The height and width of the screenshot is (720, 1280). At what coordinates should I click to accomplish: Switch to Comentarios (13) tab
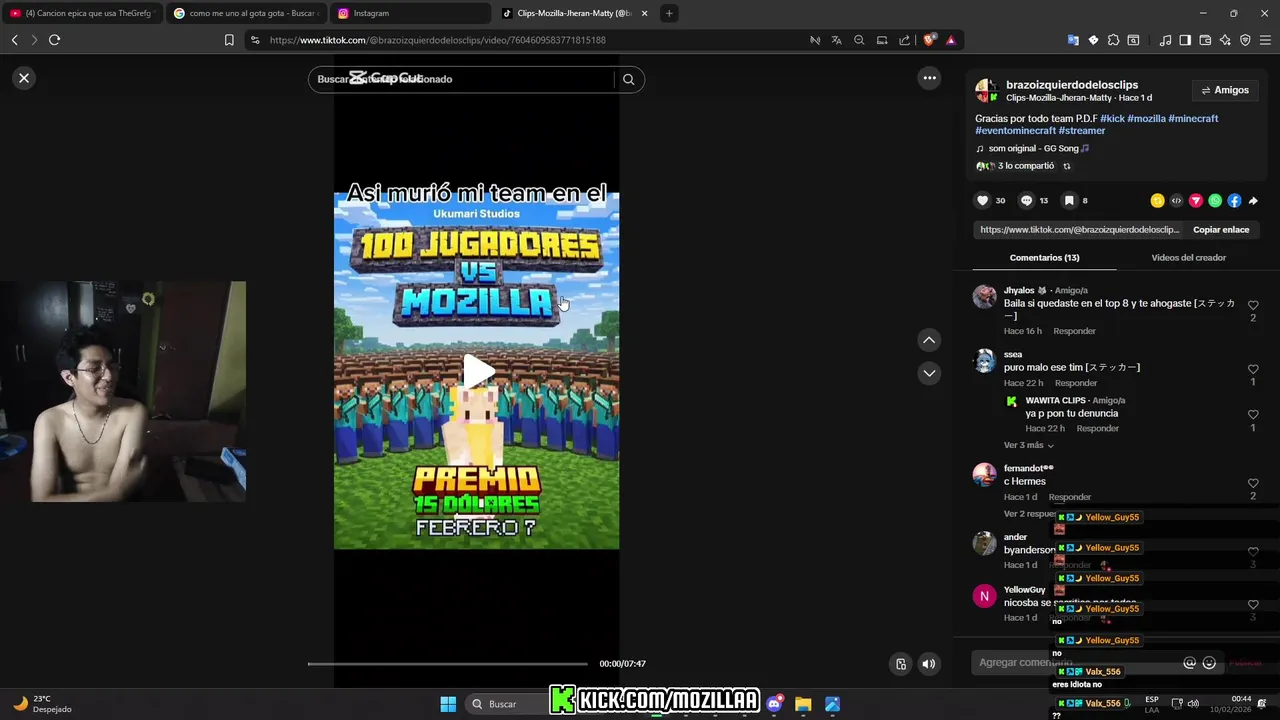point(1044,258)
